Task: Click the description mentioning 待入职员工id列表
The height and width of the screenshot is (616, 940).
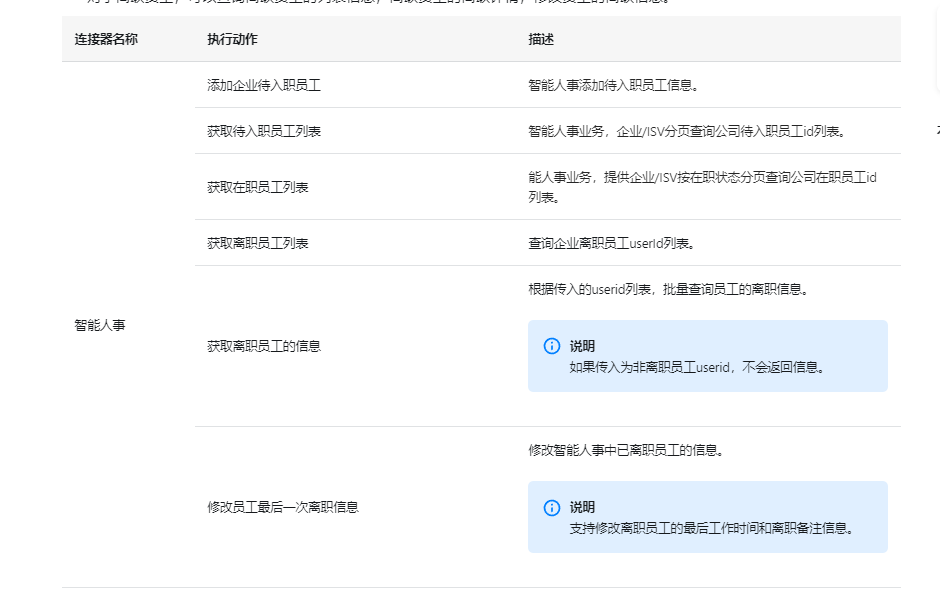Action: (x=686, y=132)
